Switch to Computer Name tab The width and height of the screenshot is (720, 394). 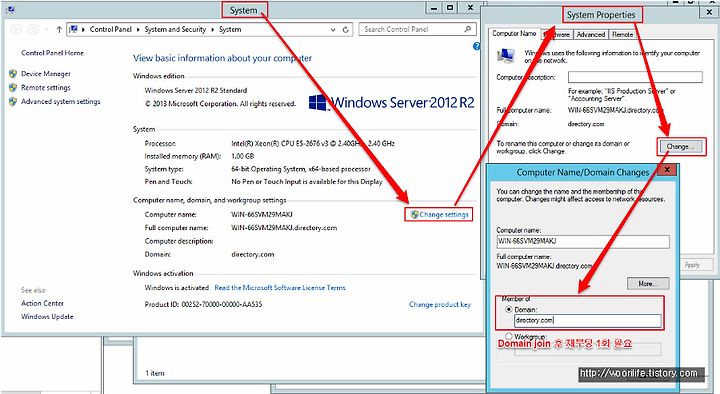click(x=514, y=33)
